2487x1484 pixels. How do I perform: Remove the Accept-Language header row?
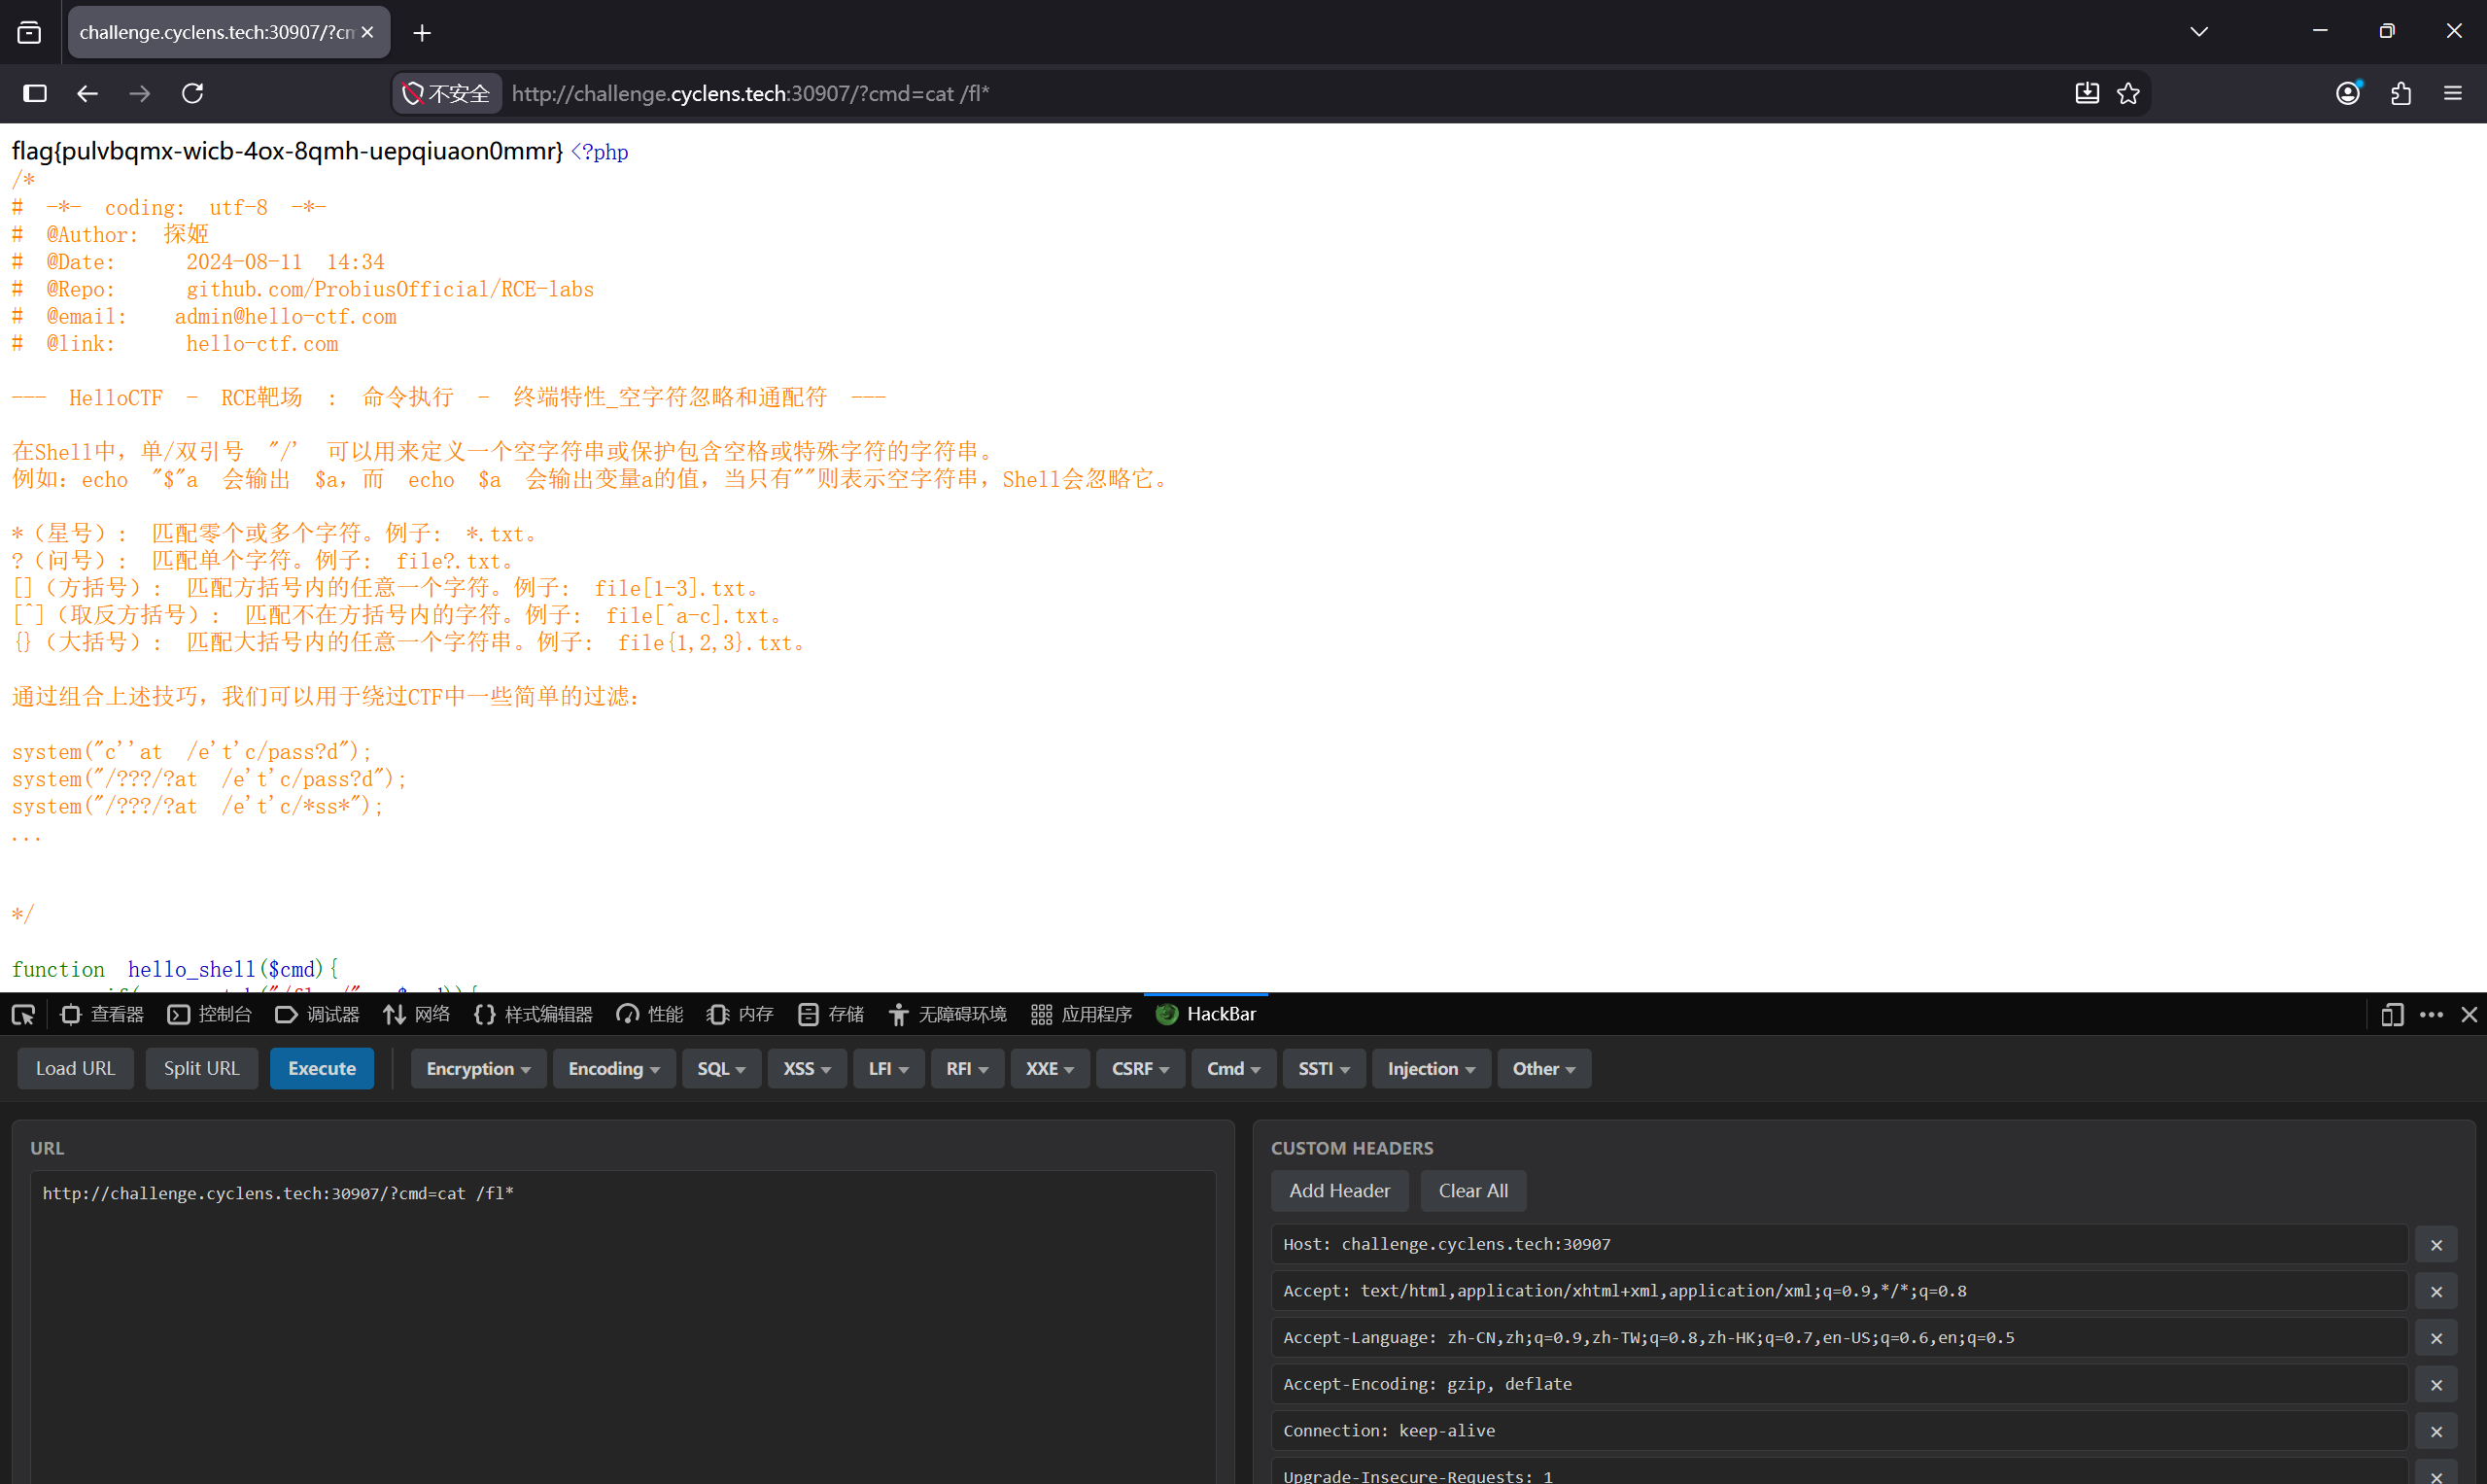2437,1338
